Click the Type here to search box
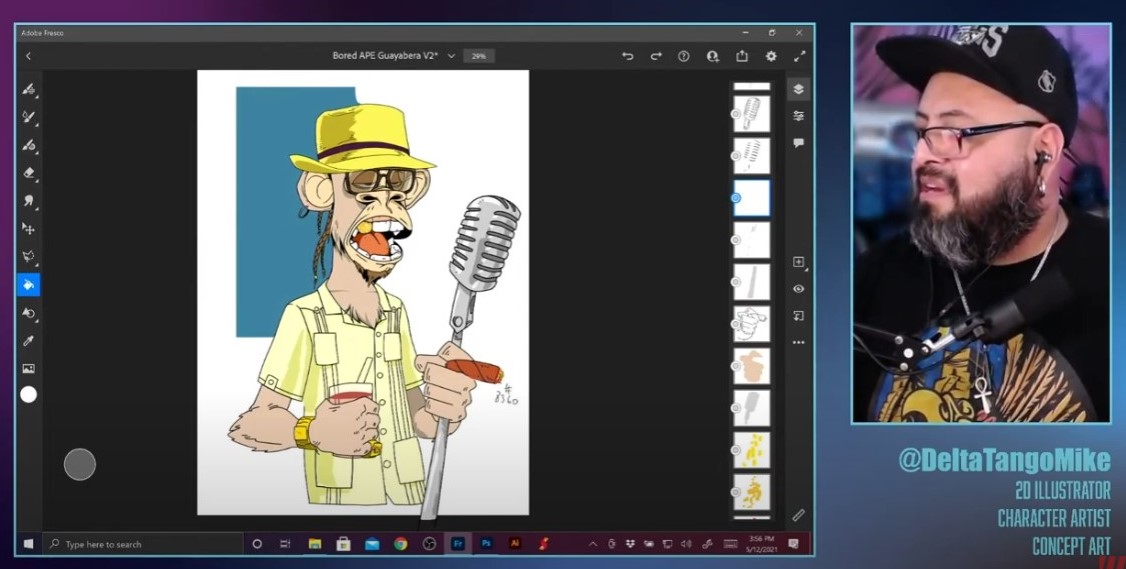1126x569 pixels. pyautogui.click(x=143, y=544)
